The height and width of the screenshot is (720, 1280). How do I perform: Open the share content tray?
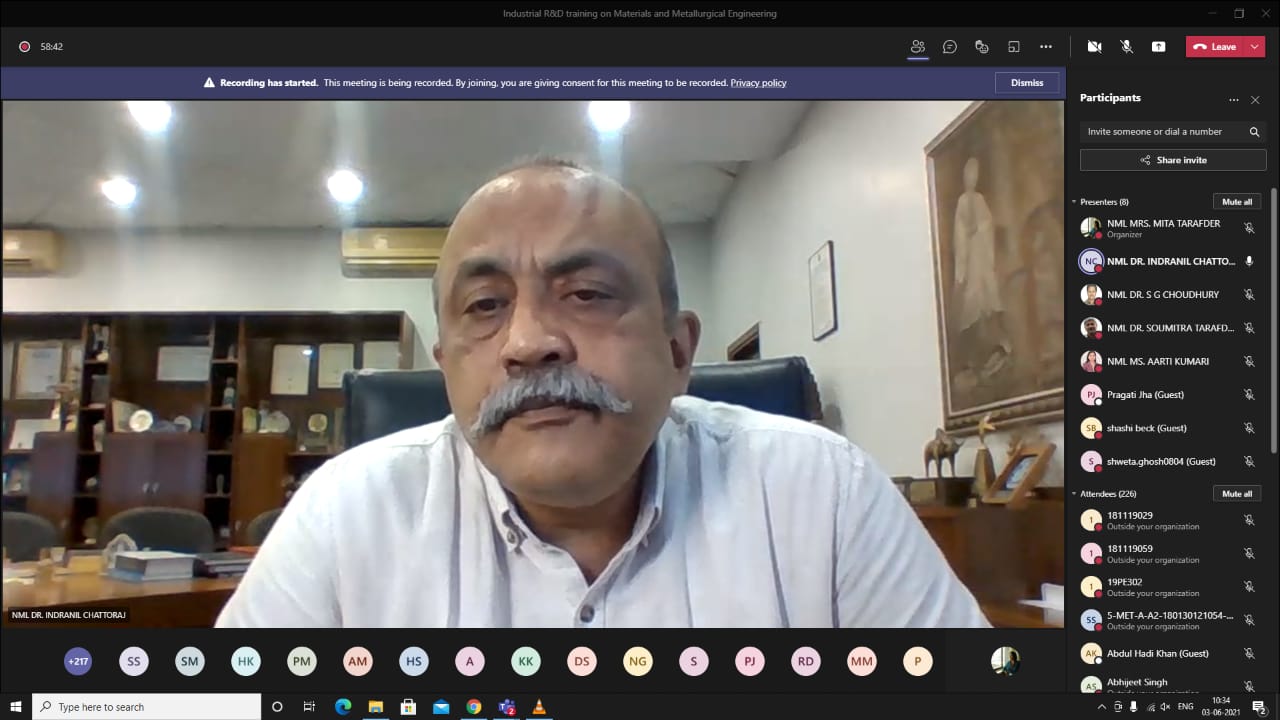point(1158,47)
